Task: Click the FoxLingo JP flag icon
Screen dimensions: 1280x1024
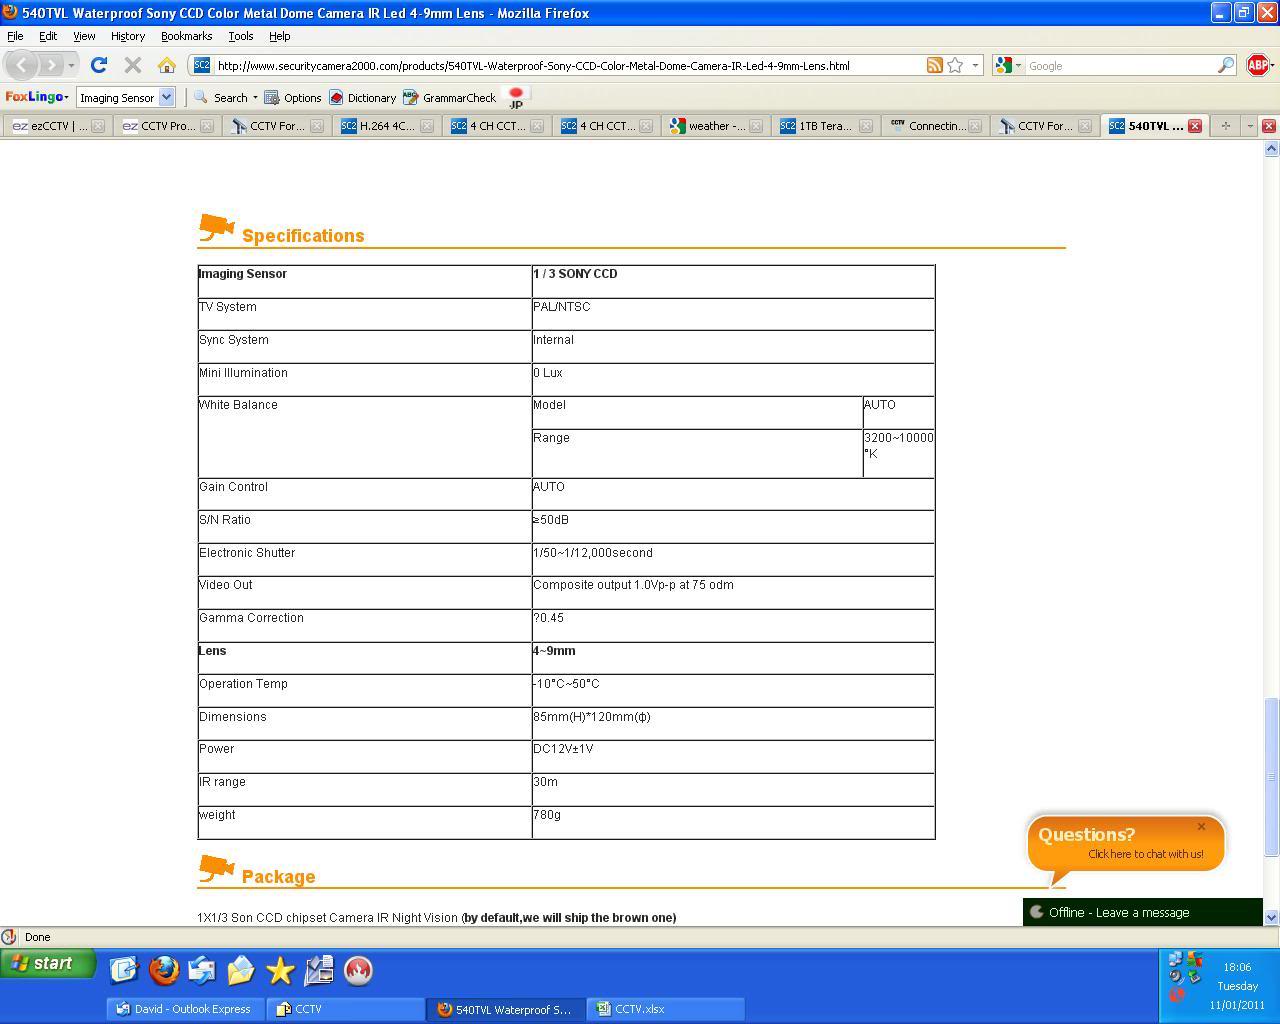Action: pyautogui.click(x=516, y=97)
